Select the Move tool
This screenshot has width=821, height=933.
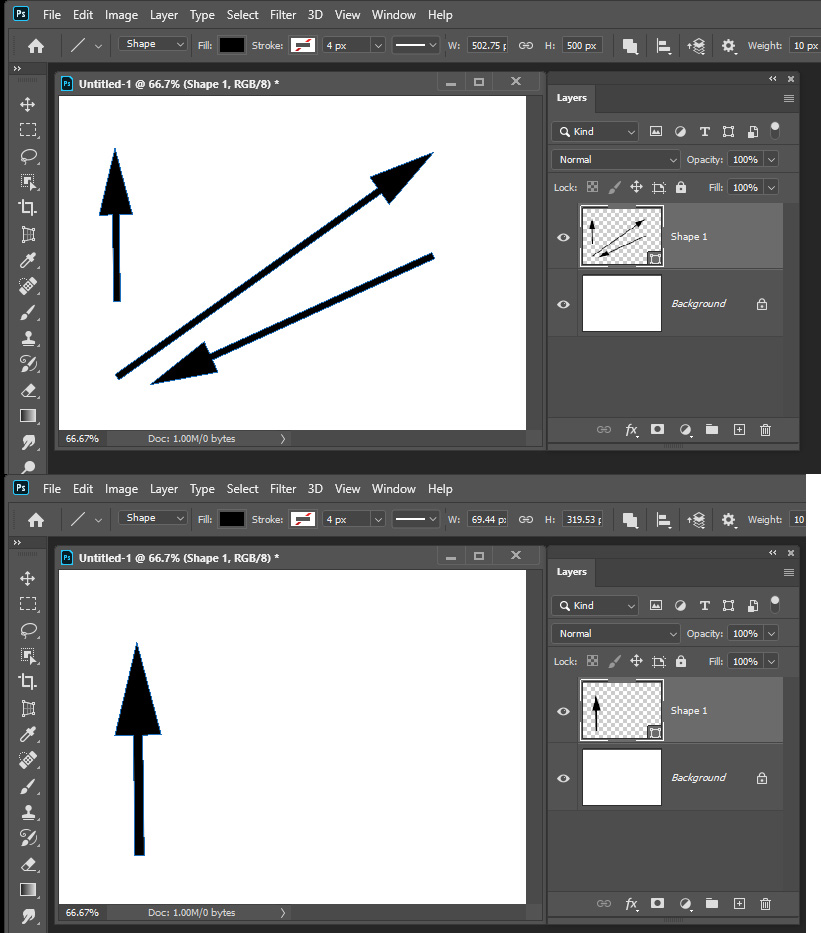(27, 104)
